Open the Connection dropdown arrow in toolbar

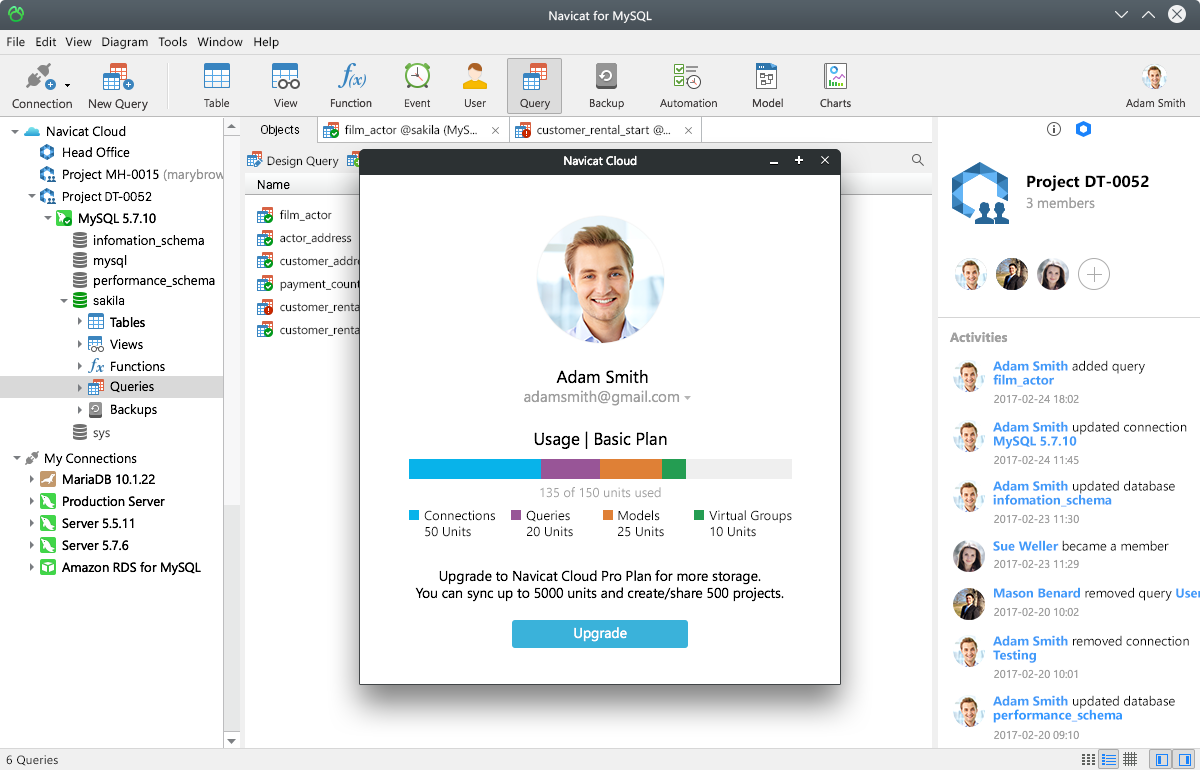click(x=67, y=86)
